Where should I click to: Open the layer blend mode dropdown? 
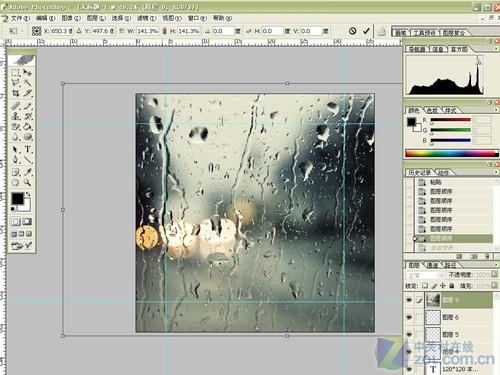425,275
